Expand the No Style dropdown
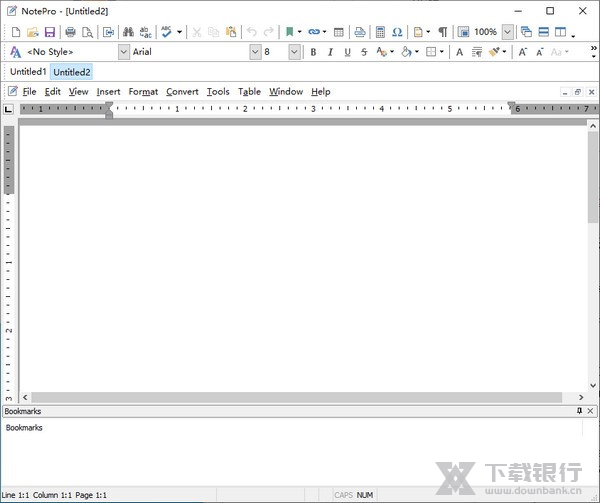600x503 pixels. pyautogui.click(x=124, y=52)
